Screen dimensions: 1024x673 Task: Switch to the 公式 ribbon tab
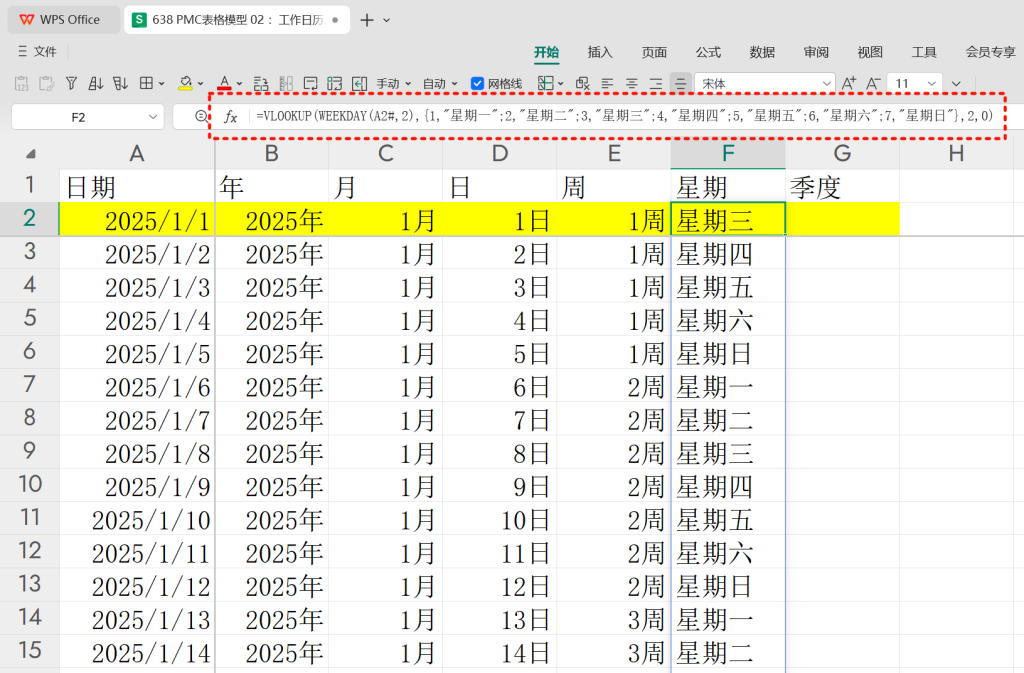(x=708, y=52)
